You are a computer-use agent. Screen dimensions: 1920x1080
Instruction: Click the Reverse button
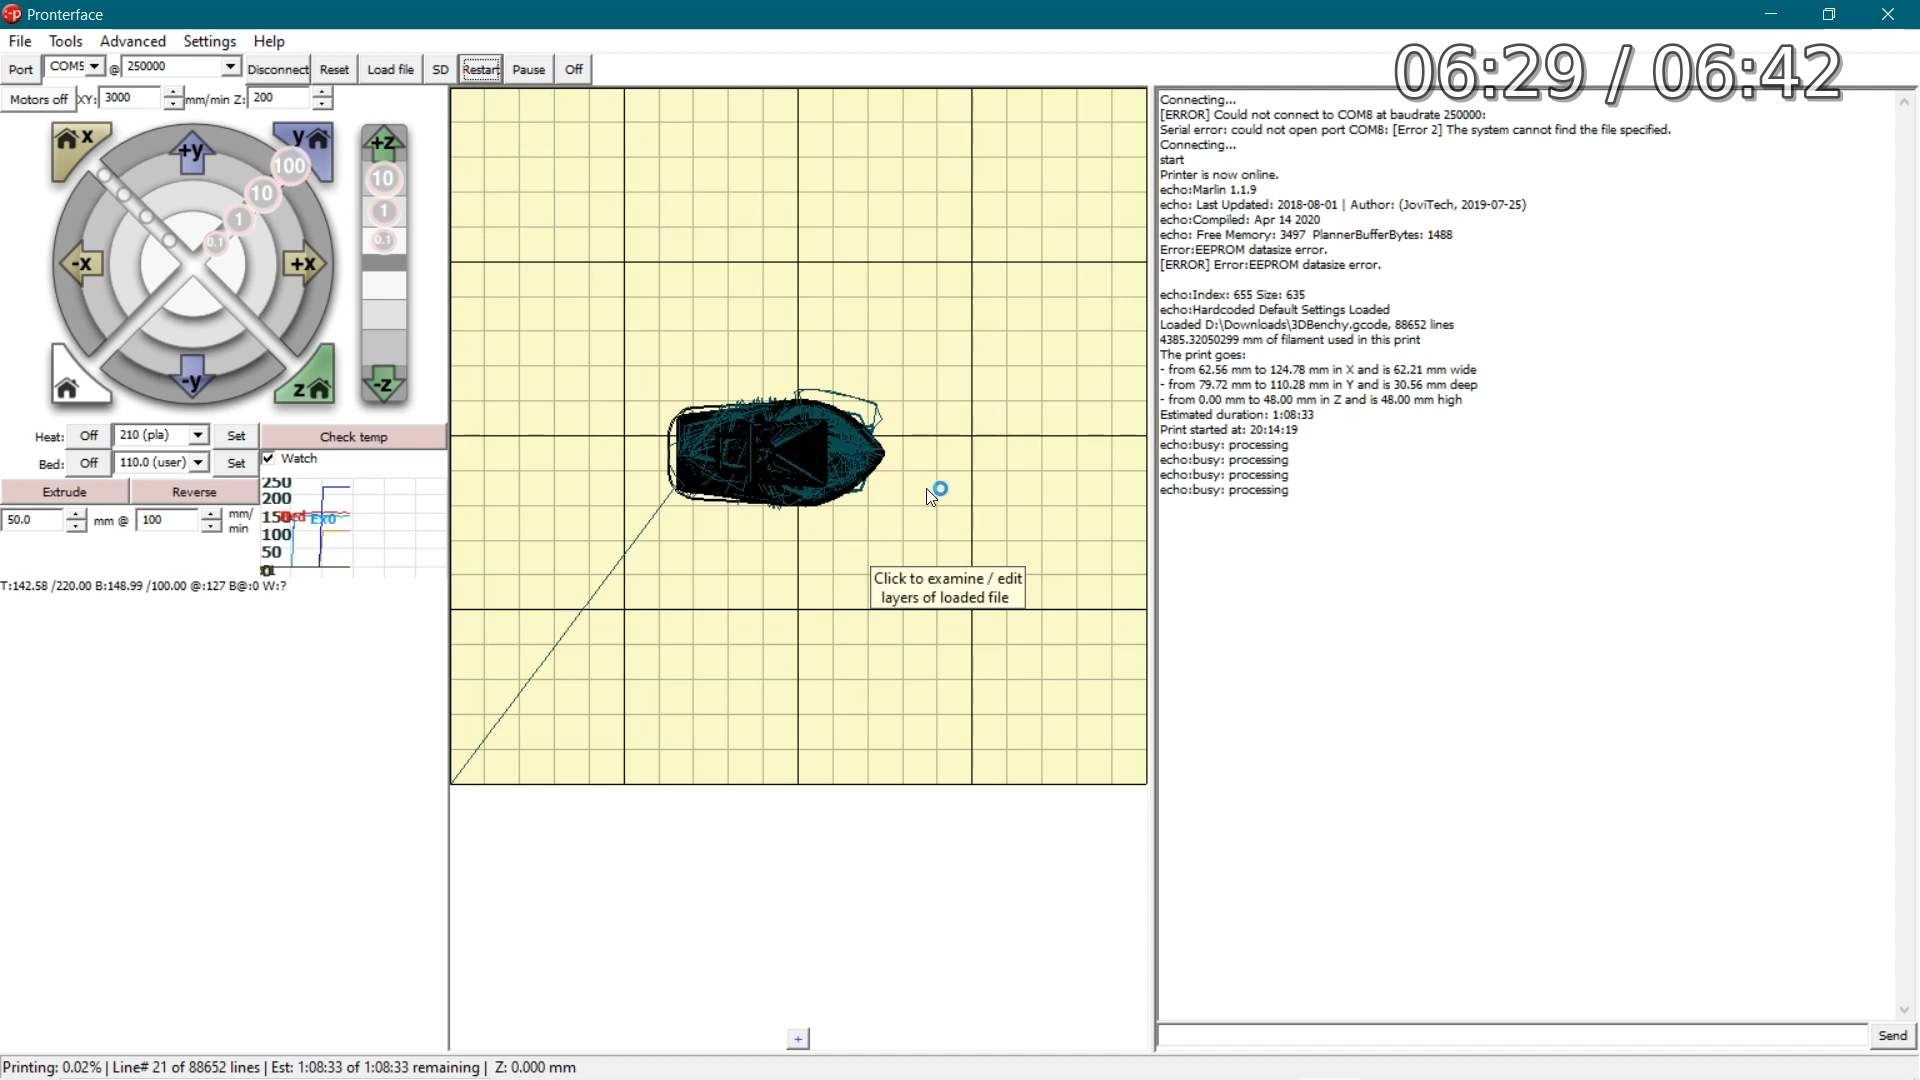pos(195,492)
